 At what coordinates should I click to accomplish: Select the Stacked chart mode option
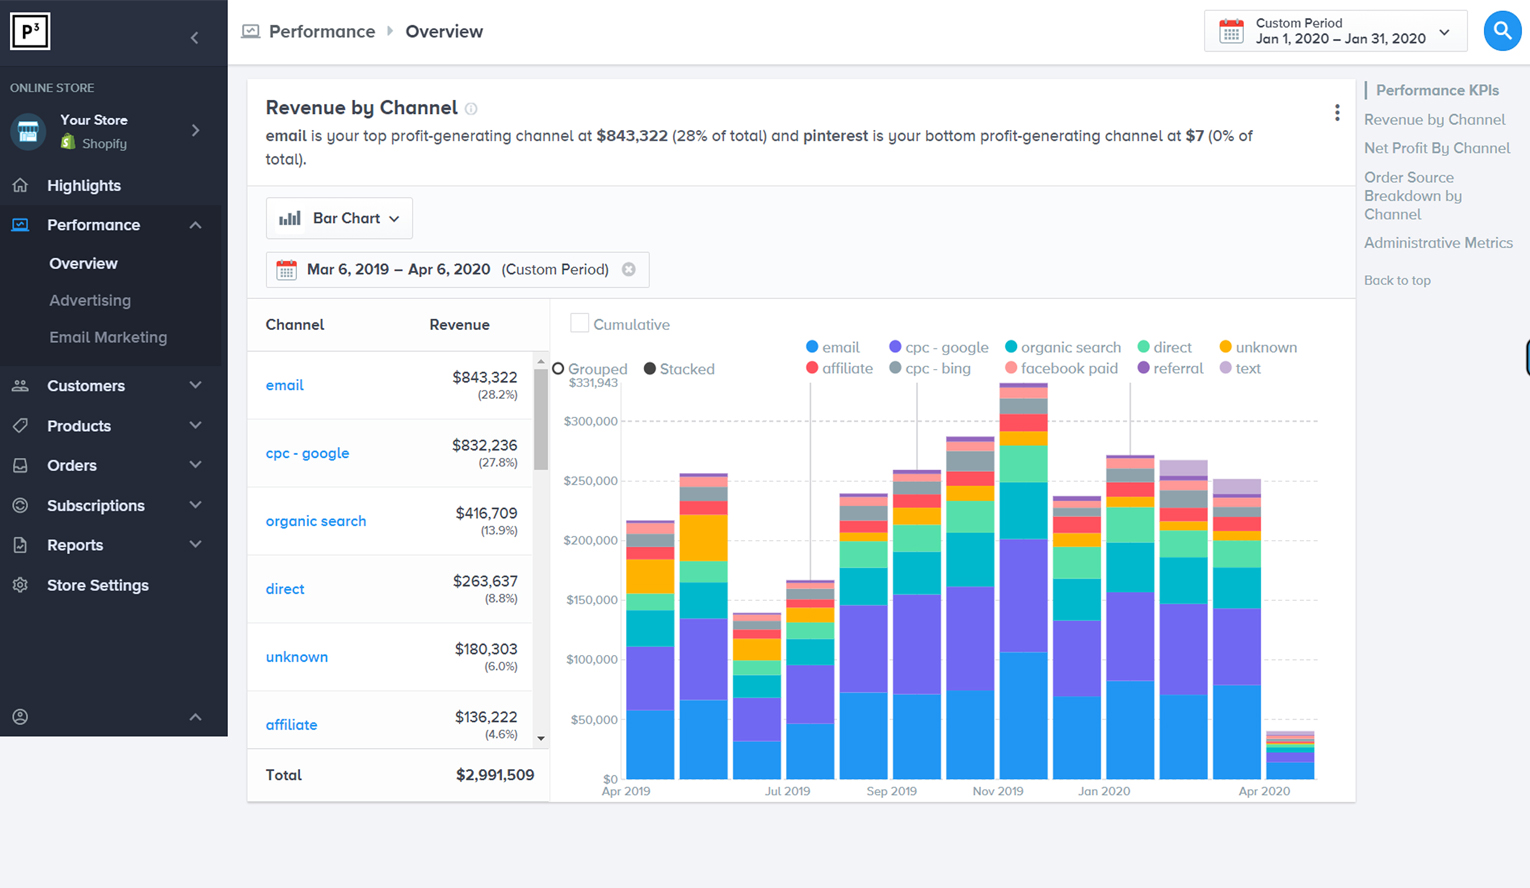(x=650, y=369)
